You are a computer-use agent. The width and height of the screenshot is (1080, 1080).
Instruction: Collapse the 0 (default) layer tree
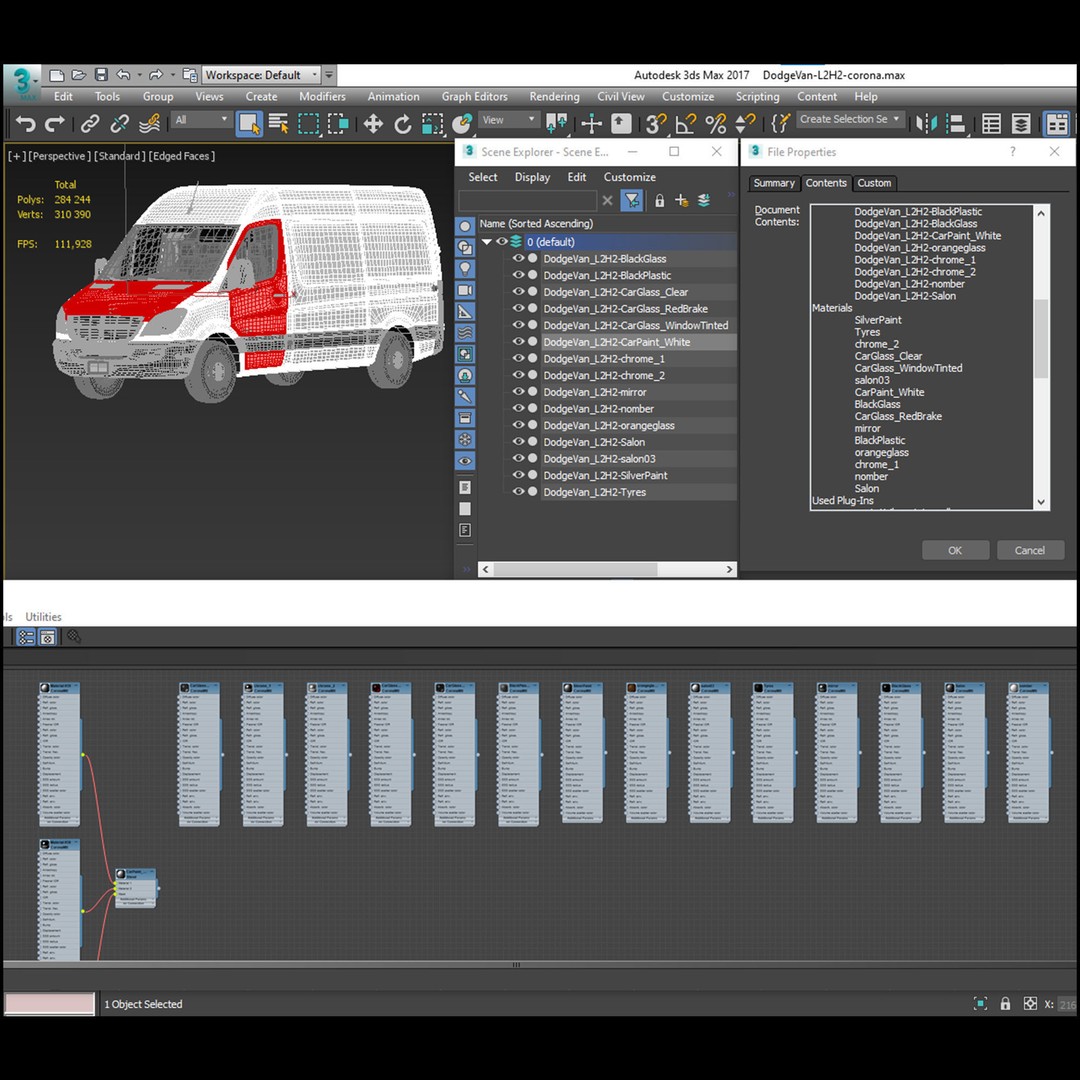pos(487,242)
